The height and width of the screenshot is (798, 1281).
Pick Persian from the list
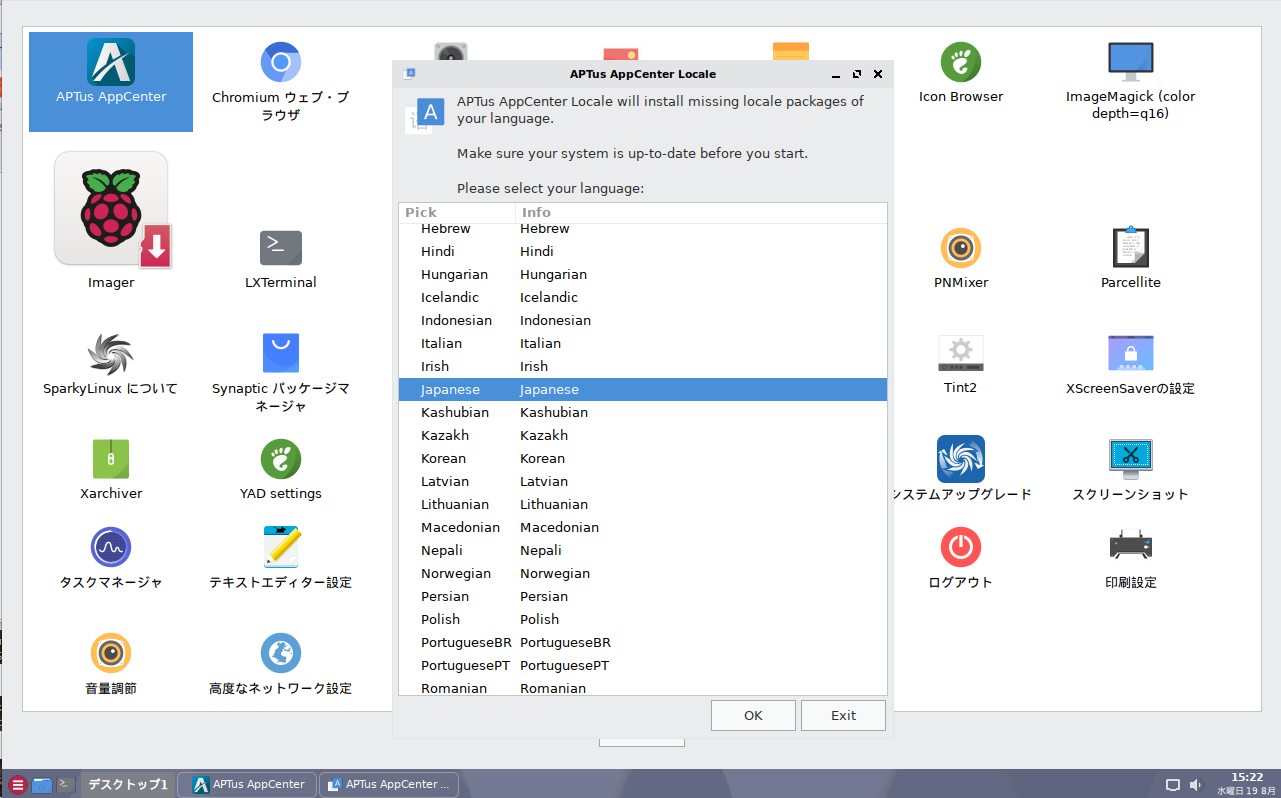(643, 596)
